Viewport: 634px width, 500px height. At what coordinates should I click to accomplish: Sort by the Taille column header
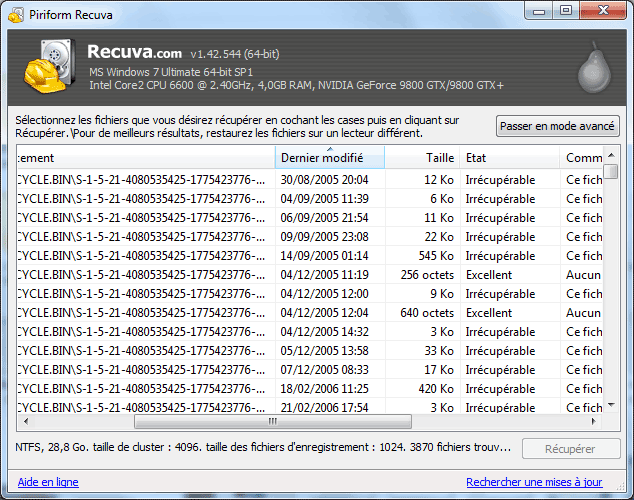tap(422, 158)
